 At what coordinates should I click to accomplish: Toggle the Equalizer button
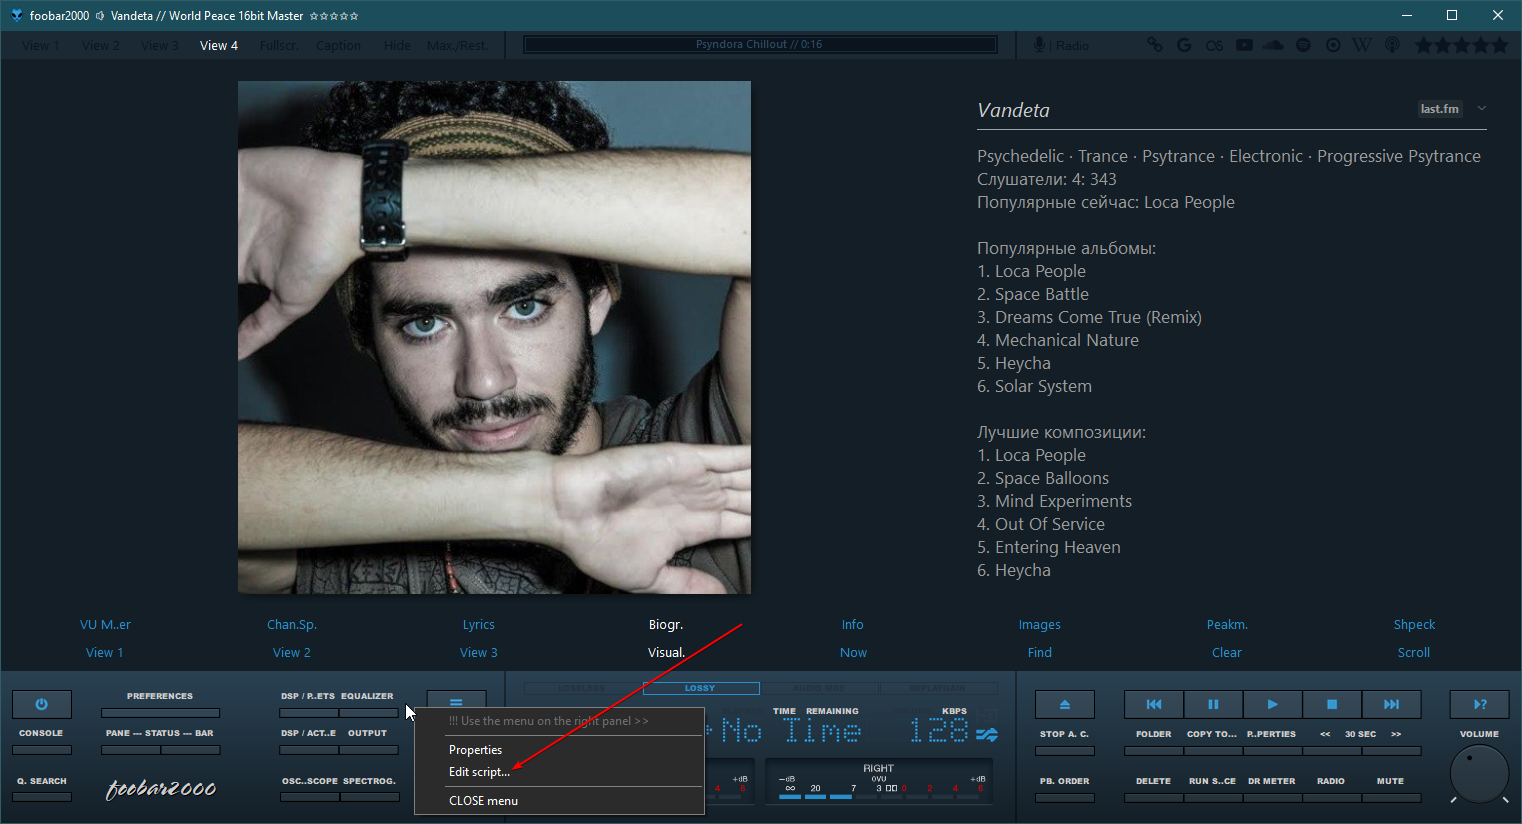click(x=368, y=712)
